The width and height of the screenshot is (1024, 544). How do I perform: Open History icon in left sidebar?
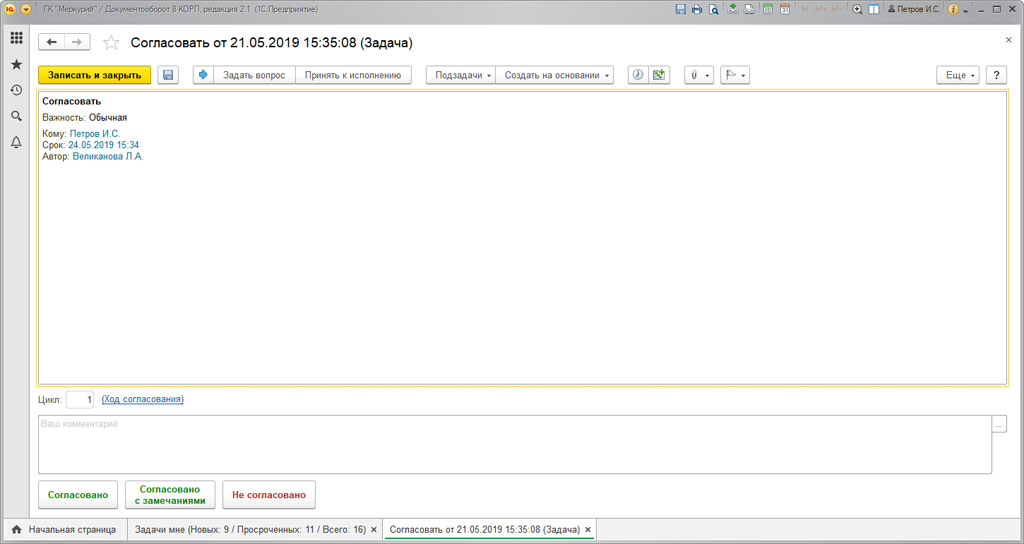click(x=16, y=90)
